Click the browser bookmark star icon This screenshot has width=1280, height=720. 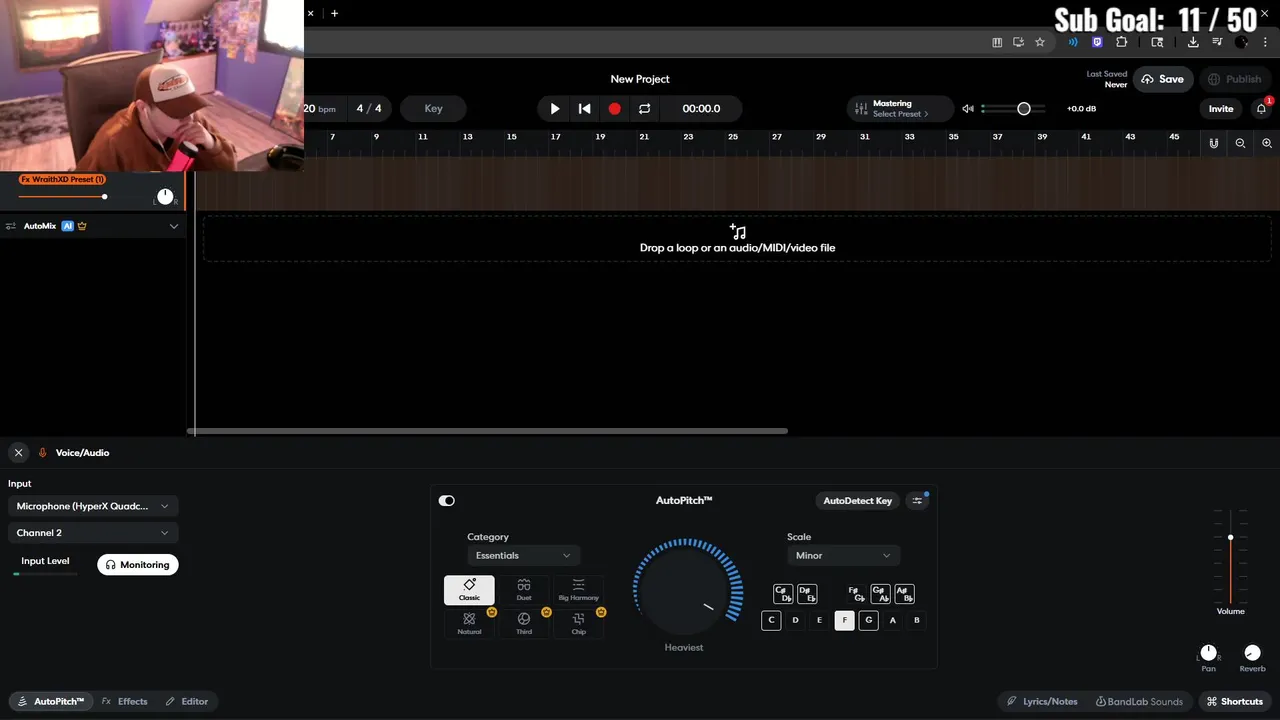pos(1040,42)
